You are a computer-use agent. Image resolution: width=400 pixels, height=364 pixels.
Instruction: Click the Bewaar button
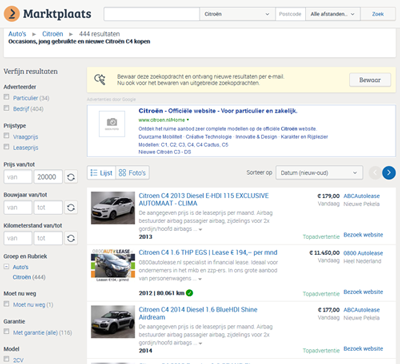(370, 80)
